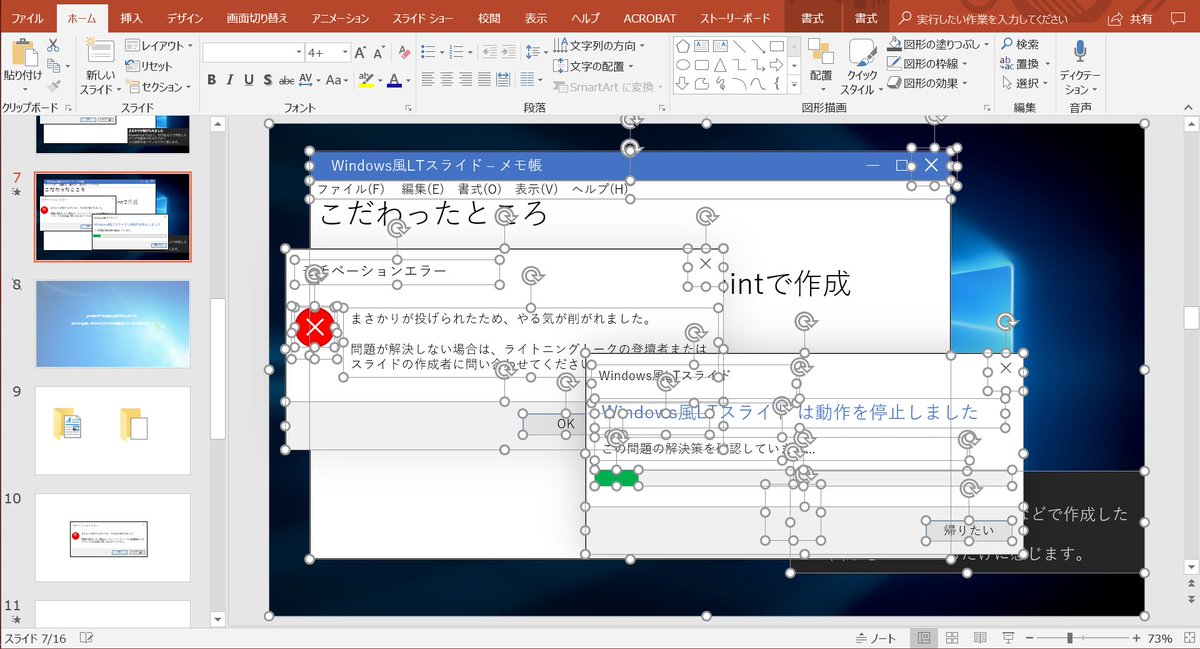Image resolution: width=1200 pixels, height=649 pixels.
Task: Select the text box shape in gallery
Action: point(701,45)
